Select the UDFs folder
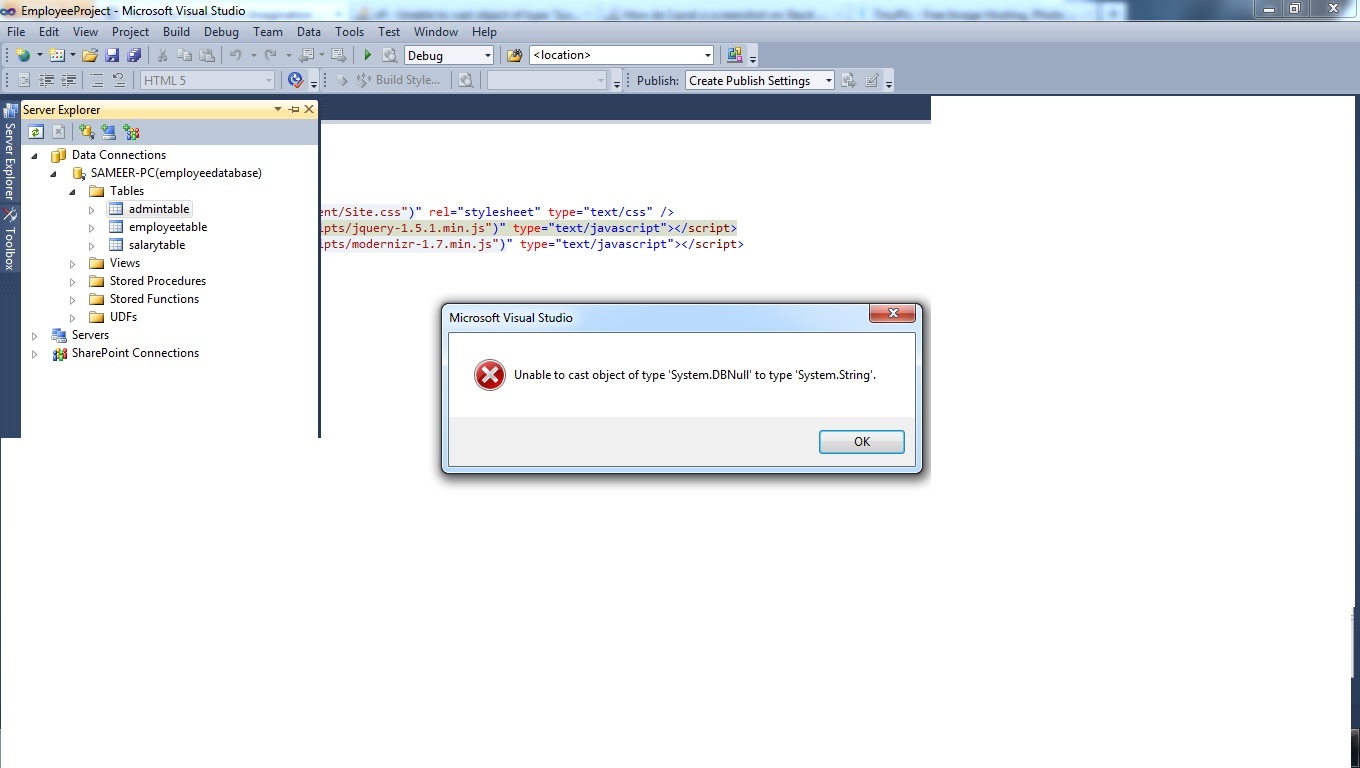The height and width of the screenshot is (768, 1360). (x=123, y=317)
